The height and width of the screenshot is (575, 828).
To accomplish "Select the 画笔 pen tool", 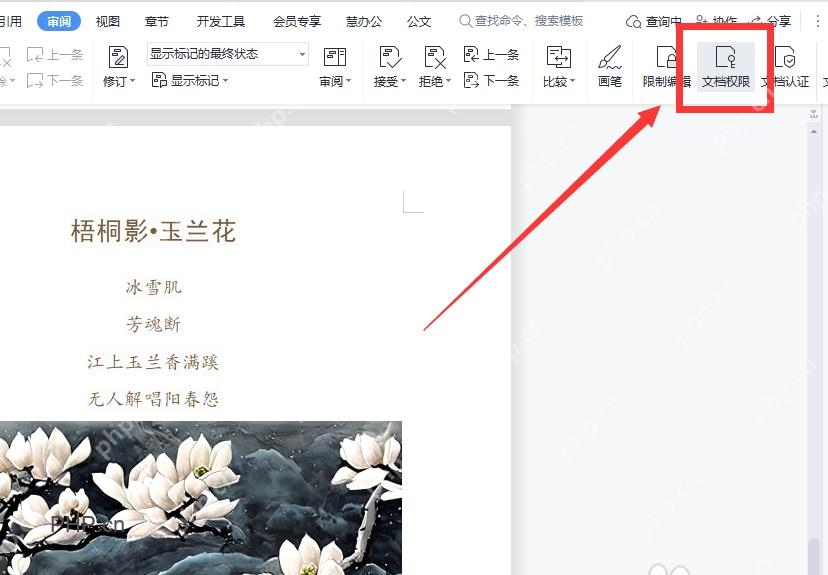I will [x=610, y=67].
